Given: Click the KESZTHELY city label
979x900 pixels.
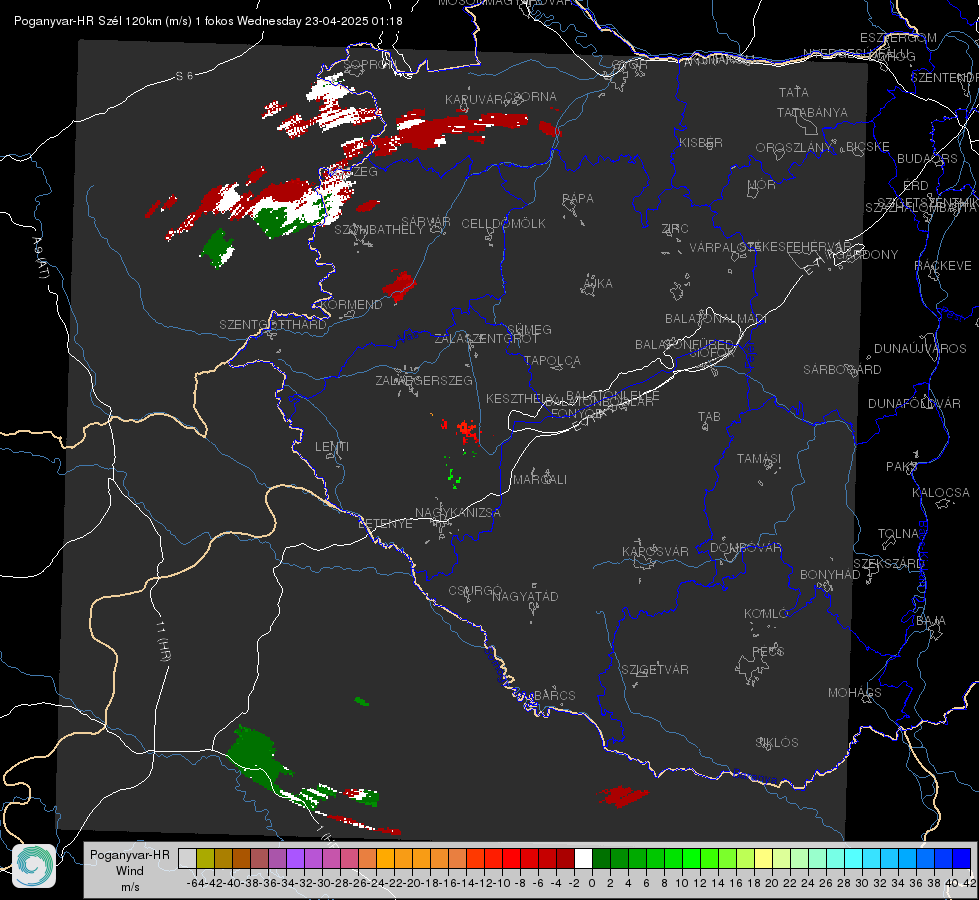Looking at the screenshot, I should (521, 398).
